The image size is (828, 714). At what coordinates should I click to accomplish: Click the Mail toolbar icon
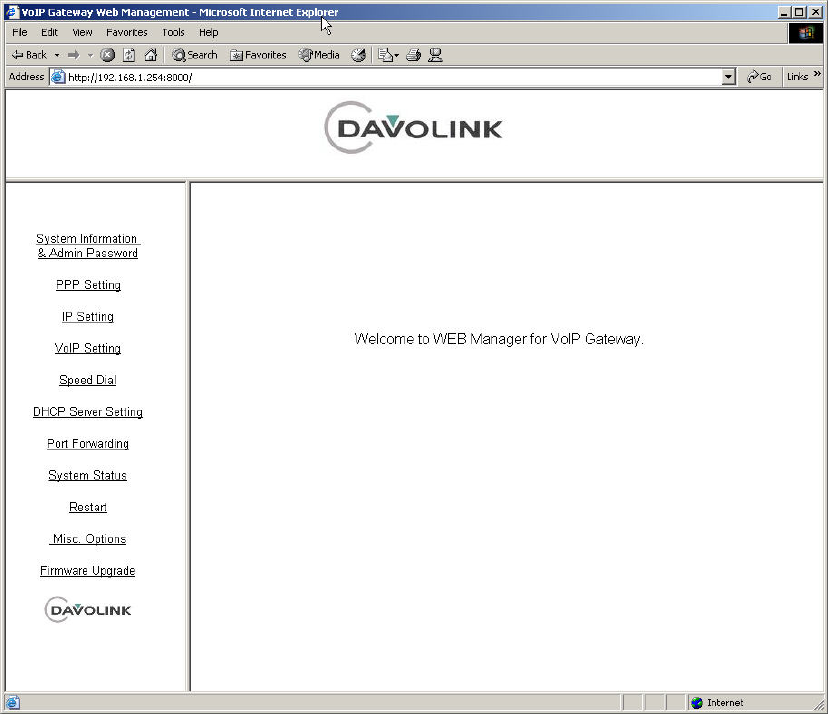tap(388, 55)
